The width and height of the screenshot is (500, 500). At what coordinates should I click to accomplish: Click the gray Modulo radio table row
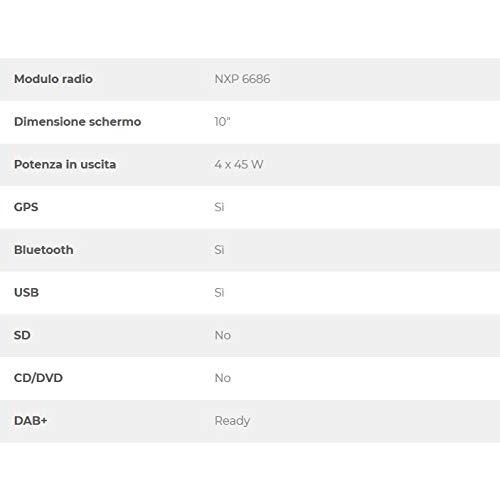coord(250,79)
